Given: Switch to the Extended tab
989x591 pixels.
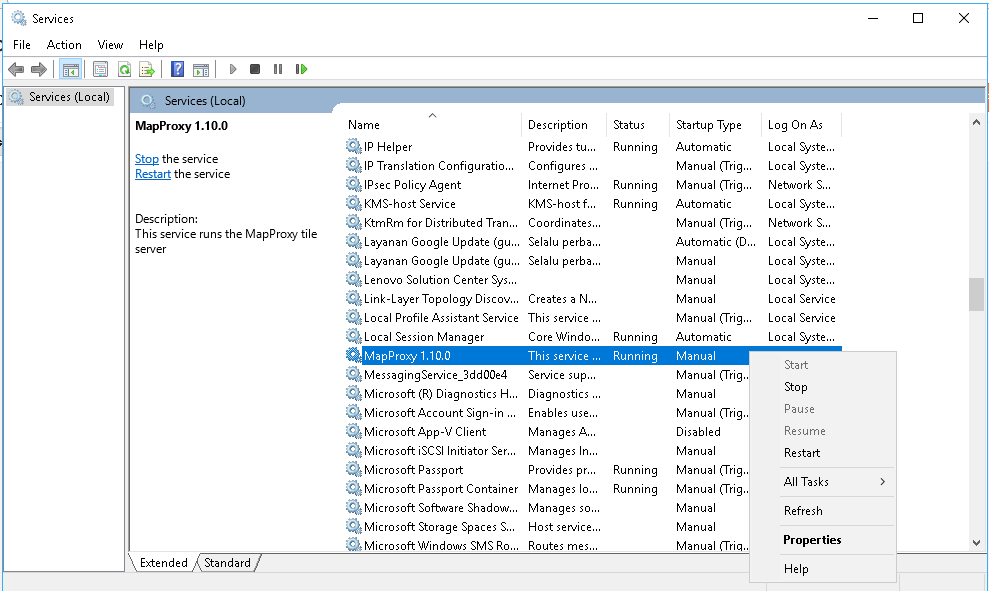Looking at the screenshot, I should pos(163,563).
